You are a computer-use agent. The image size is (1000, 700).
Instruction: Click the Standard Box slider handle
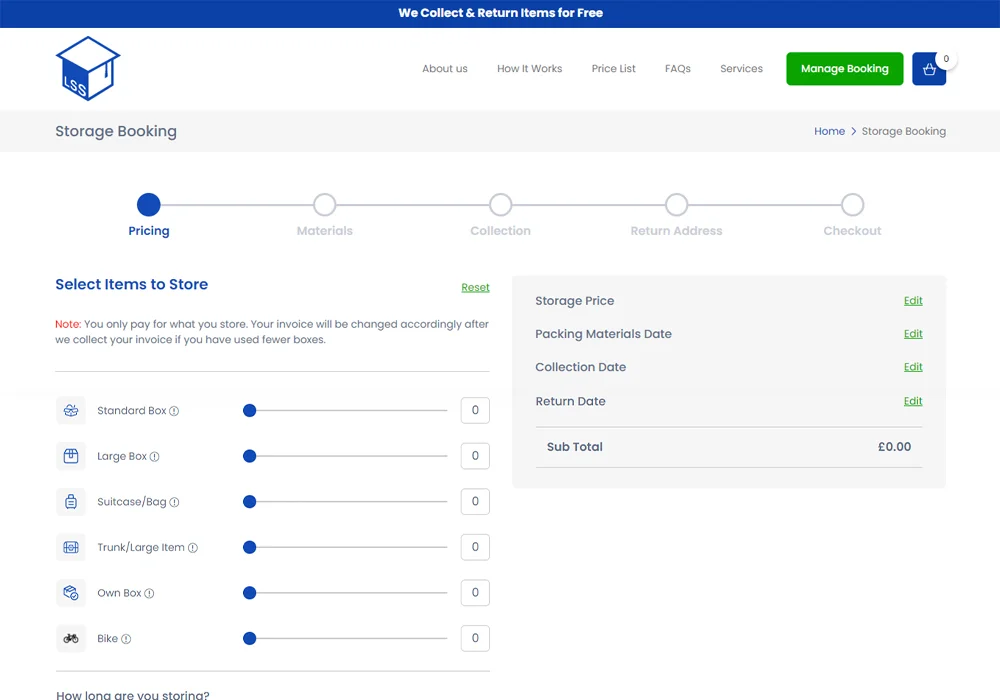(x=250, y=410)
